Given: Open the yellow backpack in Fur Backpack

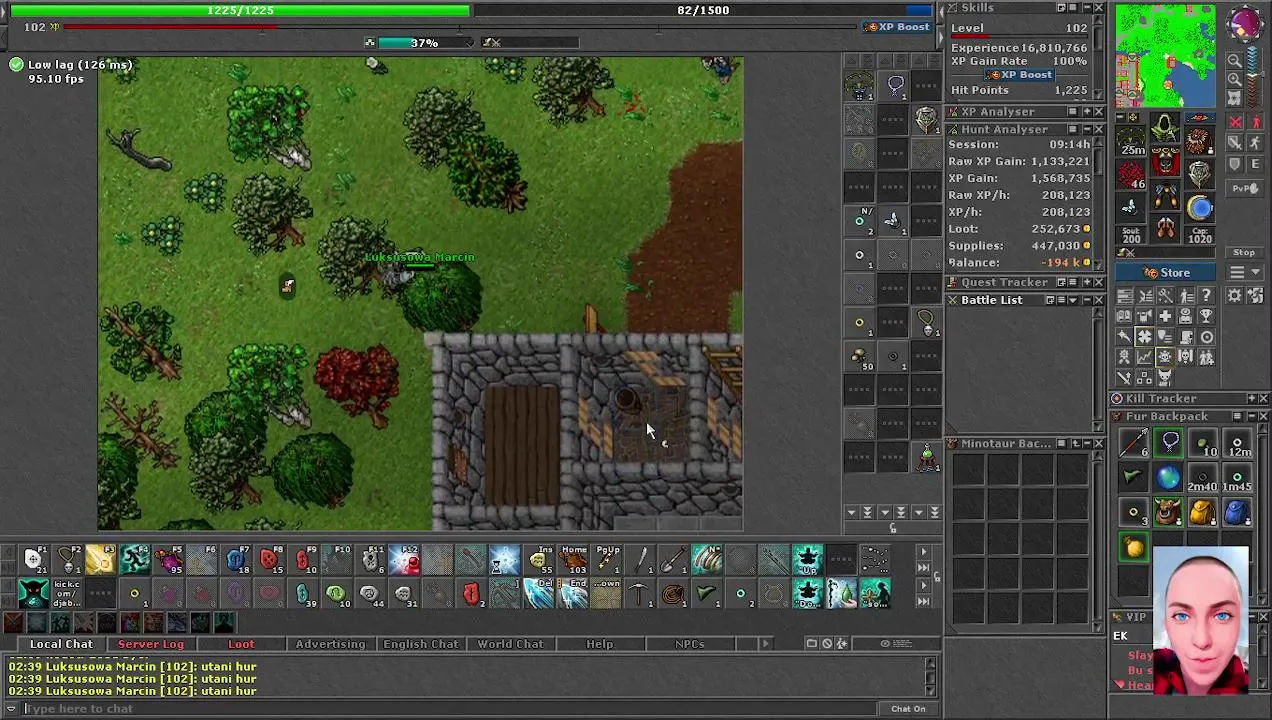Looking at the screenshot, I should point(1202,513).
